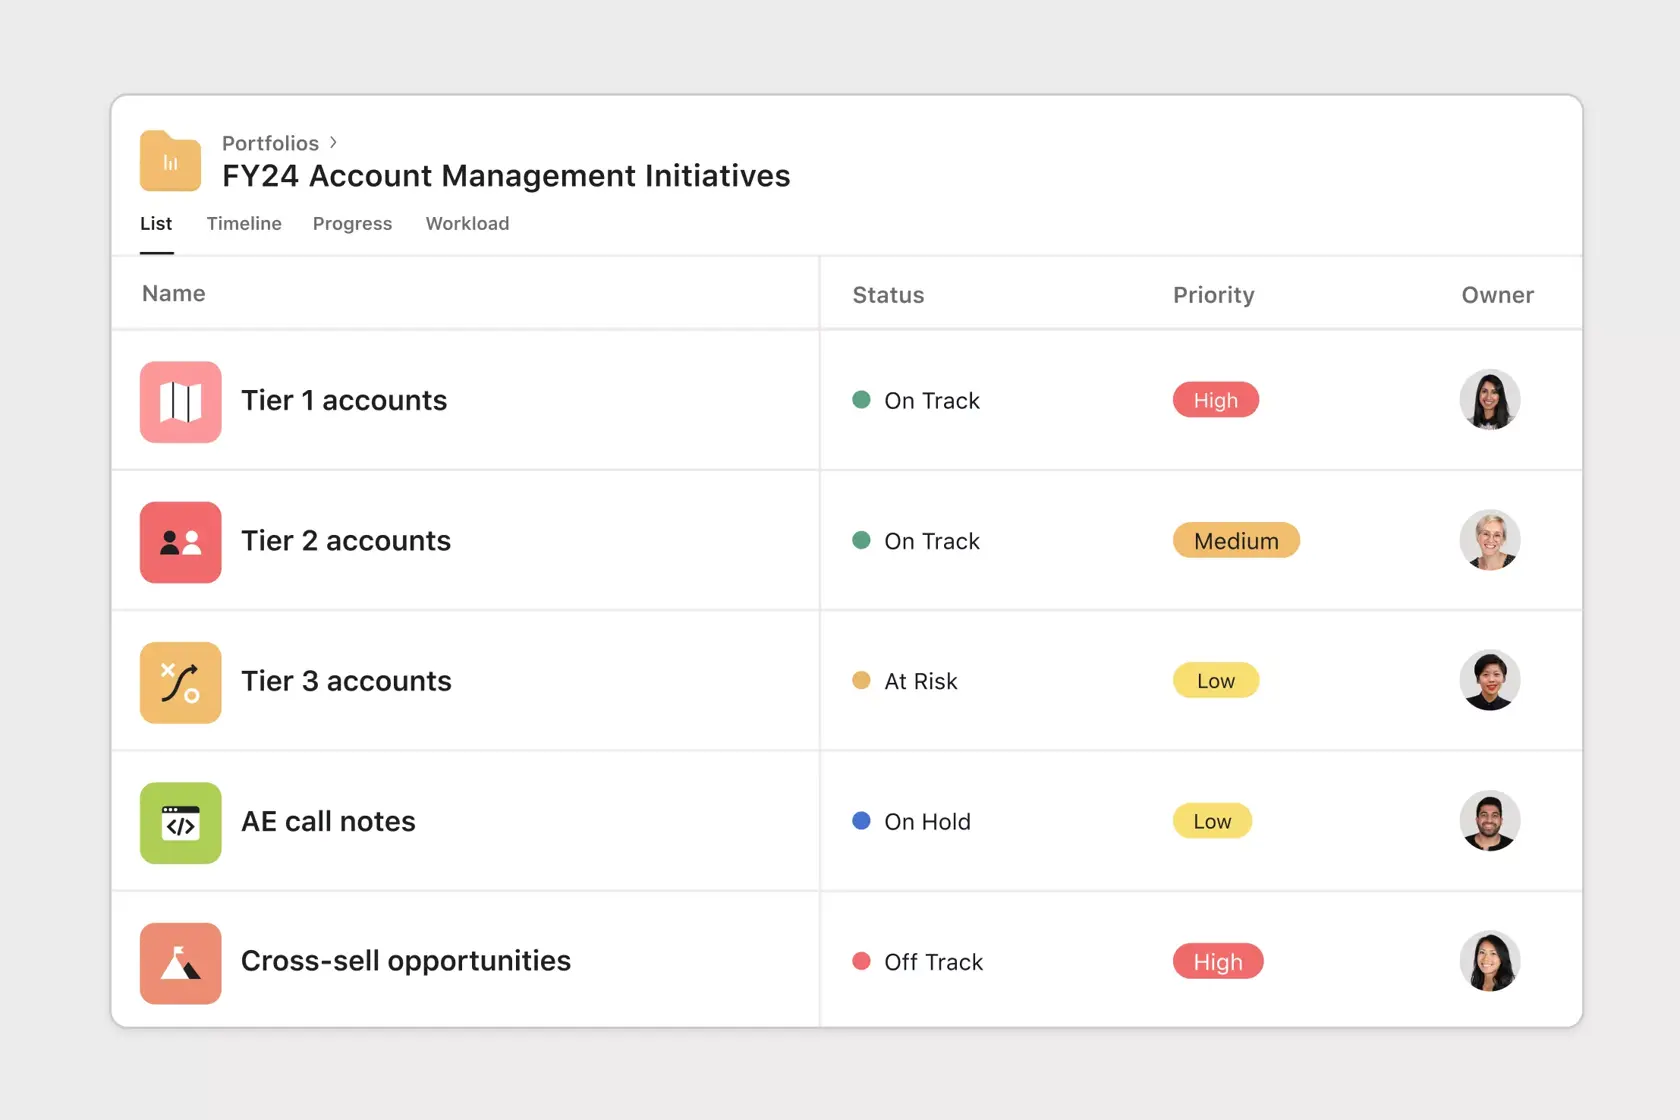Select the Tier 1 accounts map icon
Screen dimensions: 1680x1120
pos(180,402)
